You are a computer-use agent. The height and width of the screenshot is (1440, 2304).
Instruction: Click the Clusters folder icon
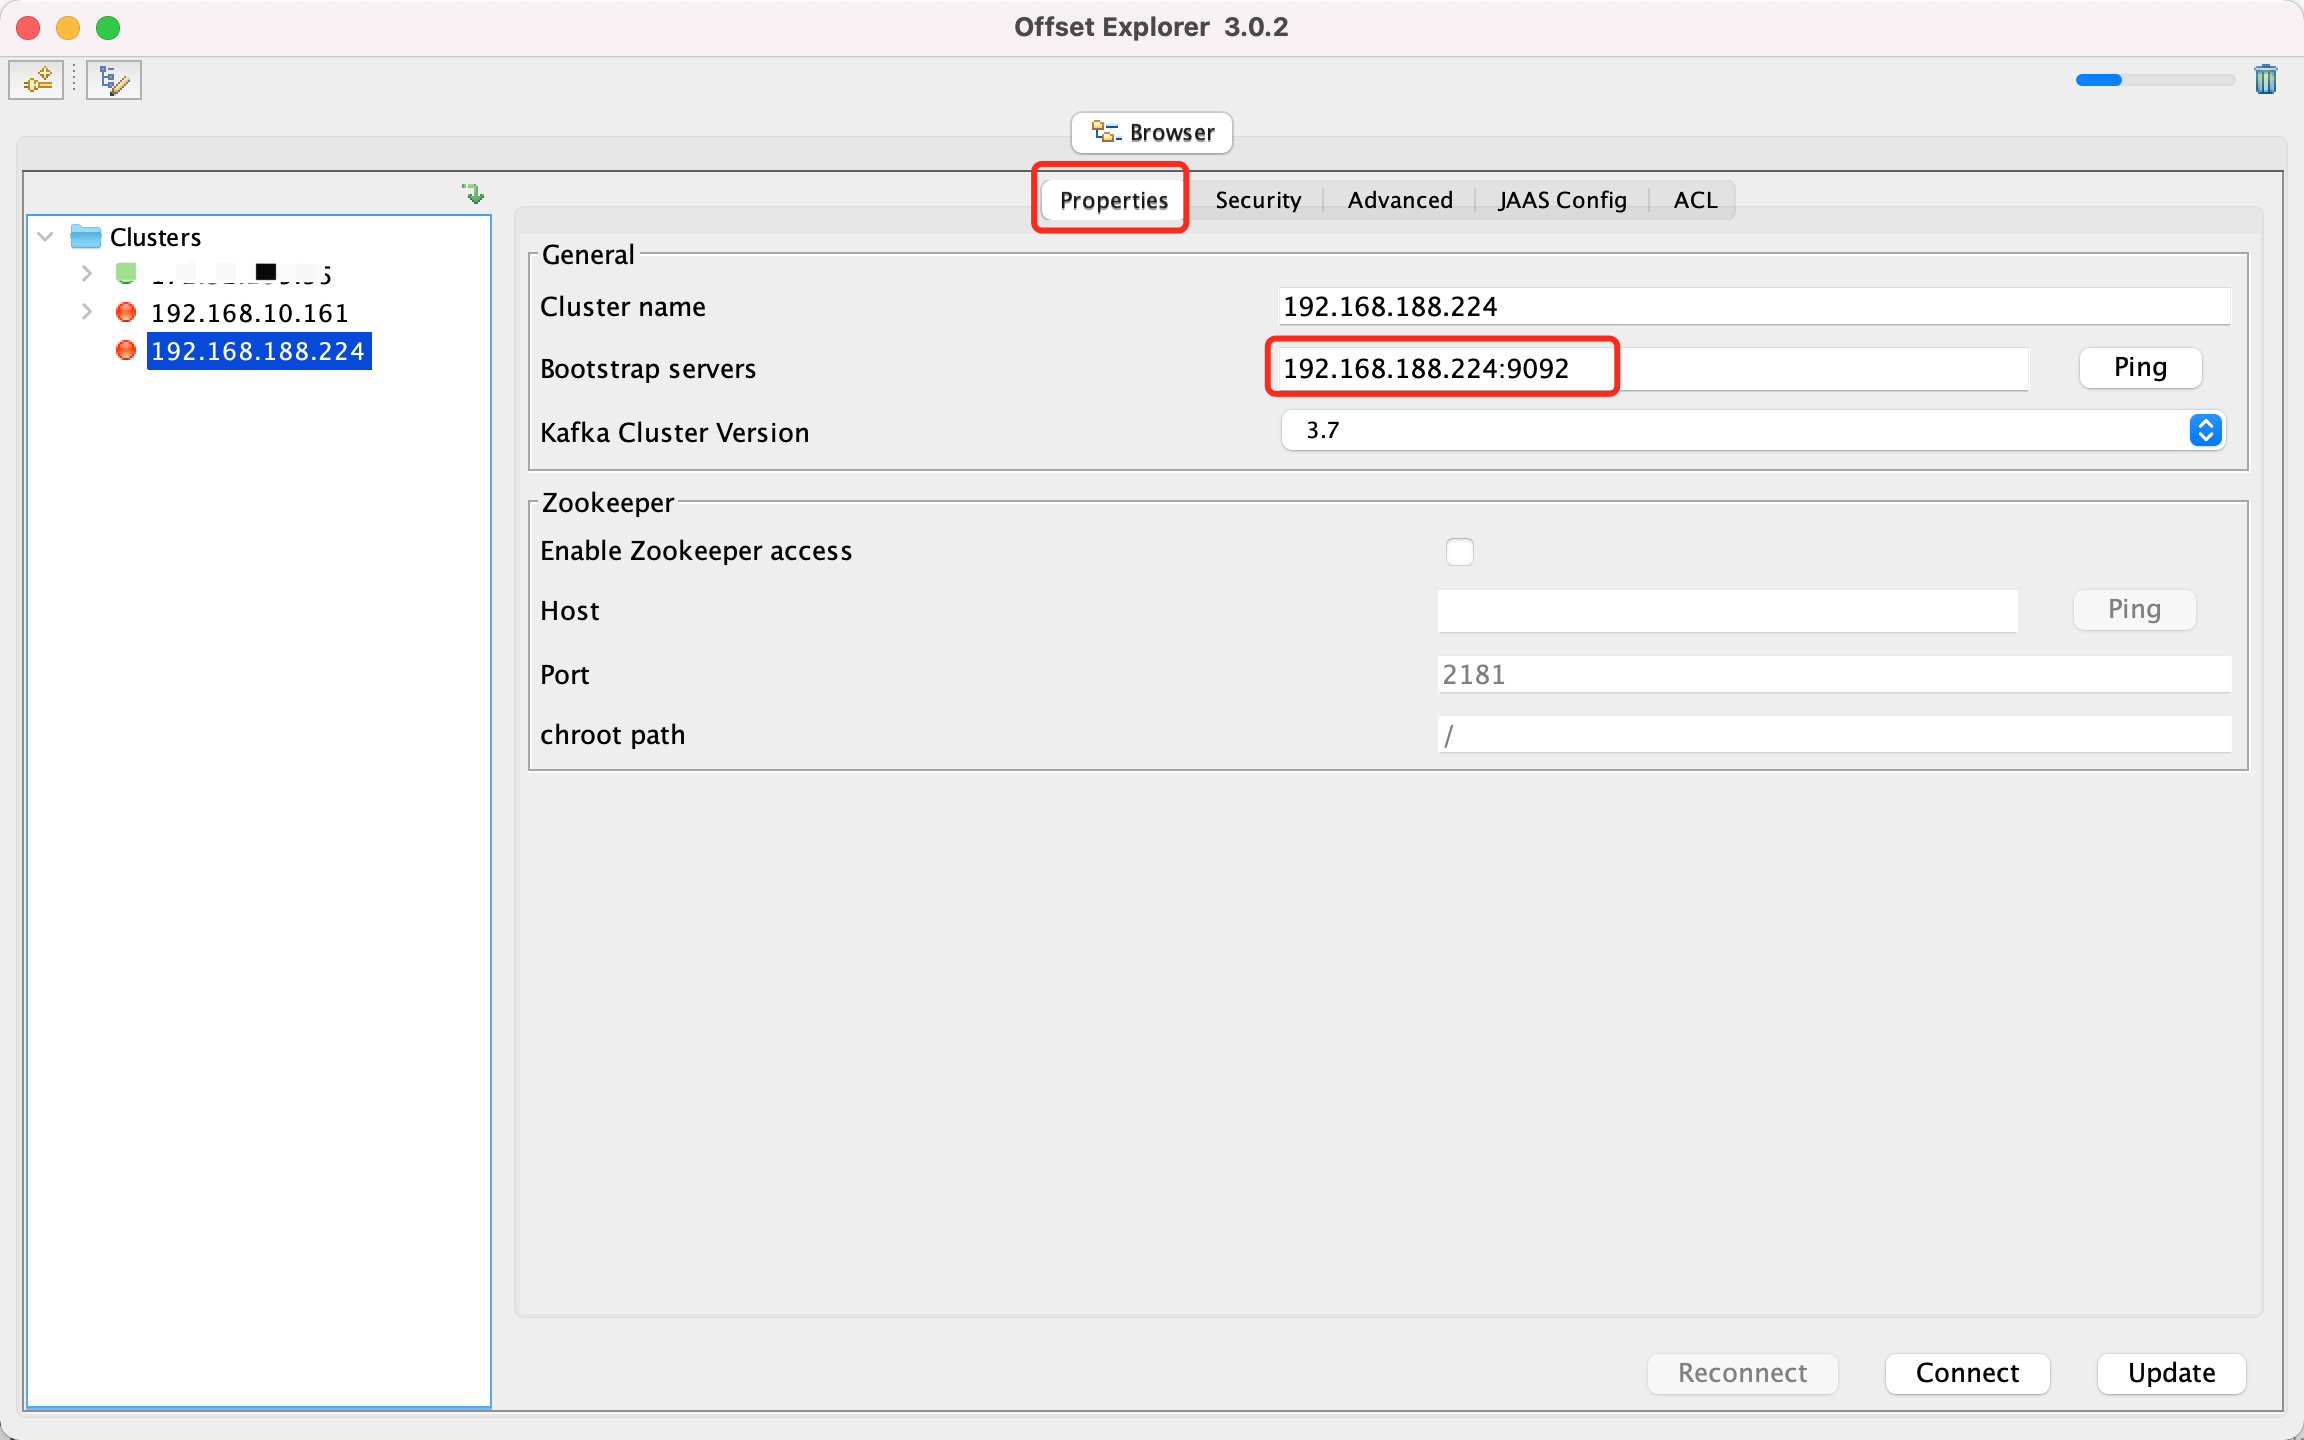86,237
